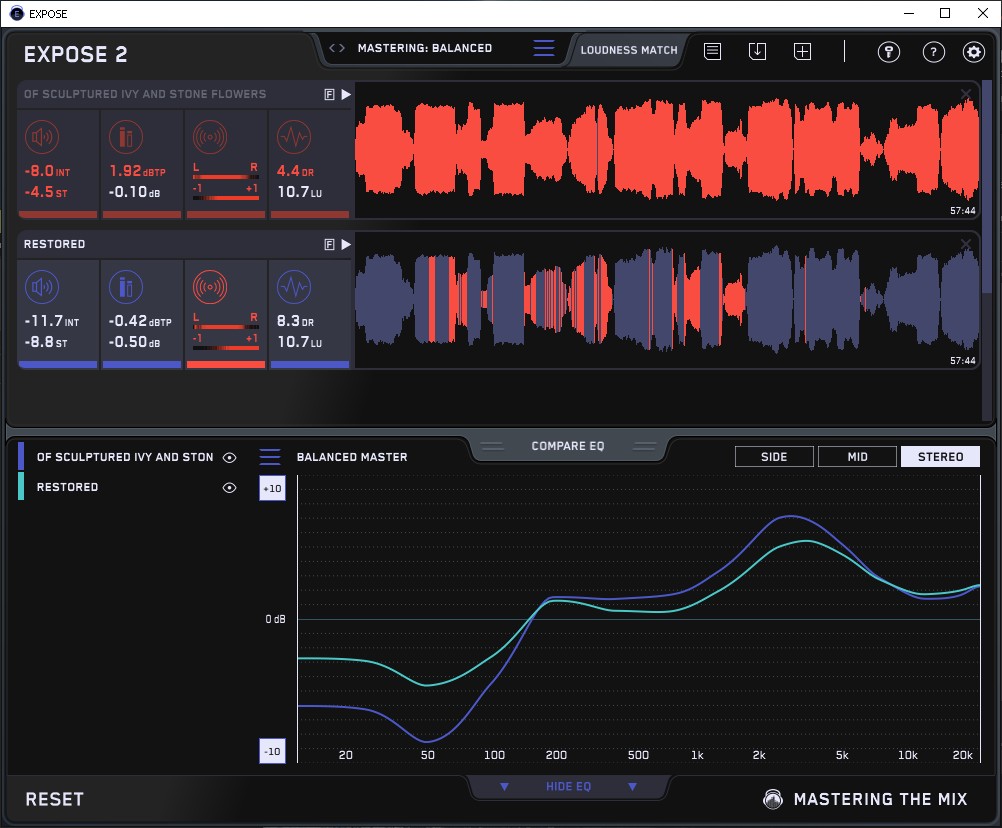This screenshot has height=828, width=1002.
Task: Toggle visibility of the Of Sculptured Ivy EQ curve
Action: pyautogui.click(x=229, y=457)
